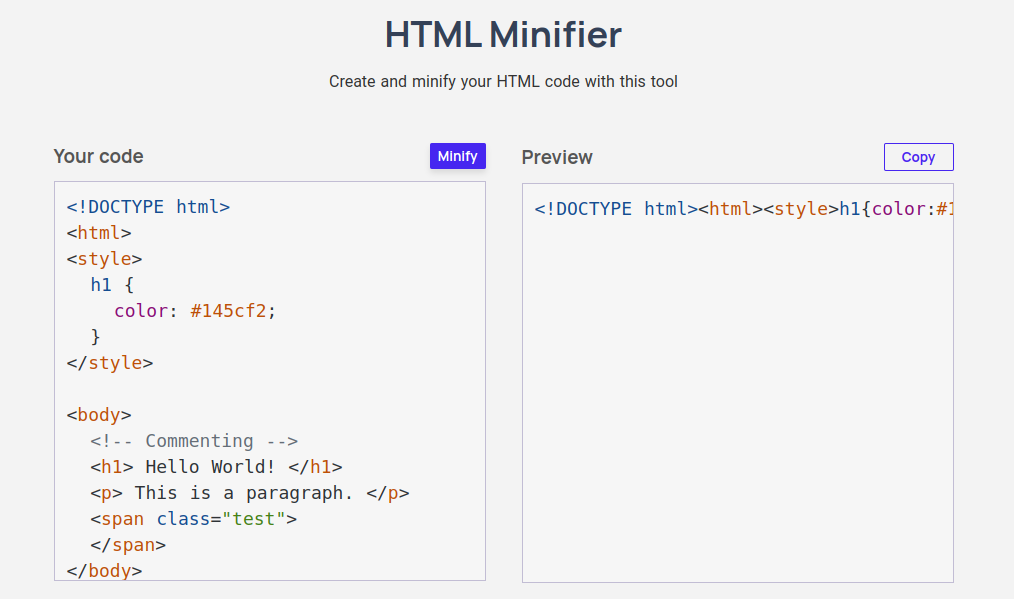Click the closing span tag line
Screen dimensions: 1014x599
[127, 545]
